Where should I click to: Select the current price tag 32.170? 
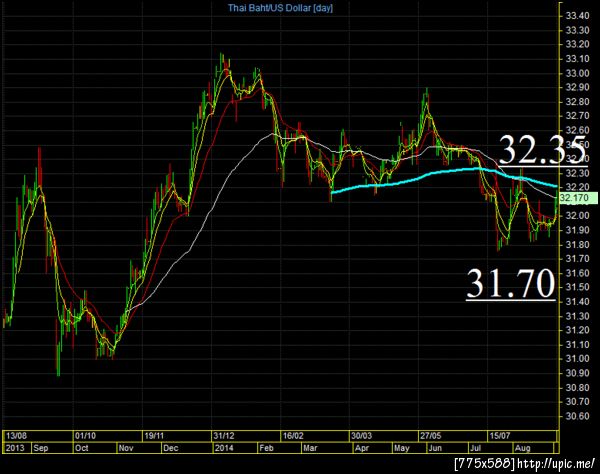click(578, 198)
